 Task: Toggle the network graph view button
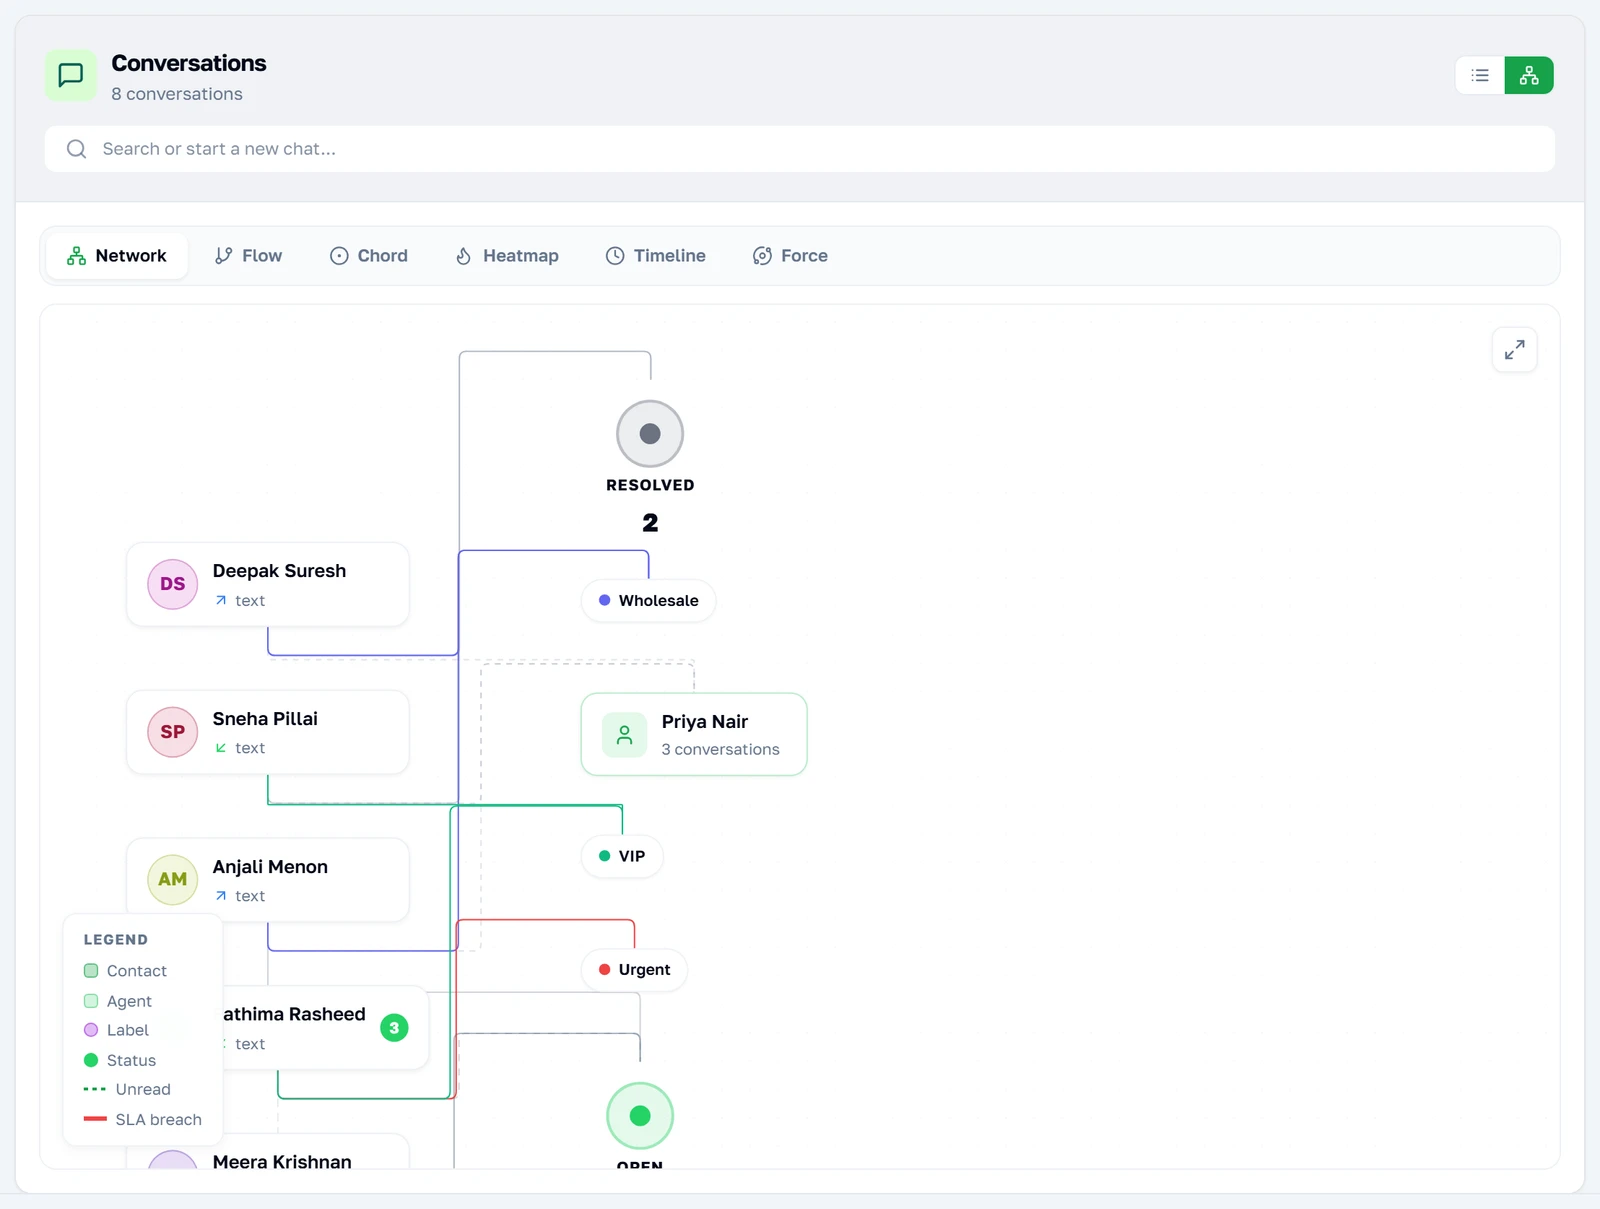coord(1529,75)
